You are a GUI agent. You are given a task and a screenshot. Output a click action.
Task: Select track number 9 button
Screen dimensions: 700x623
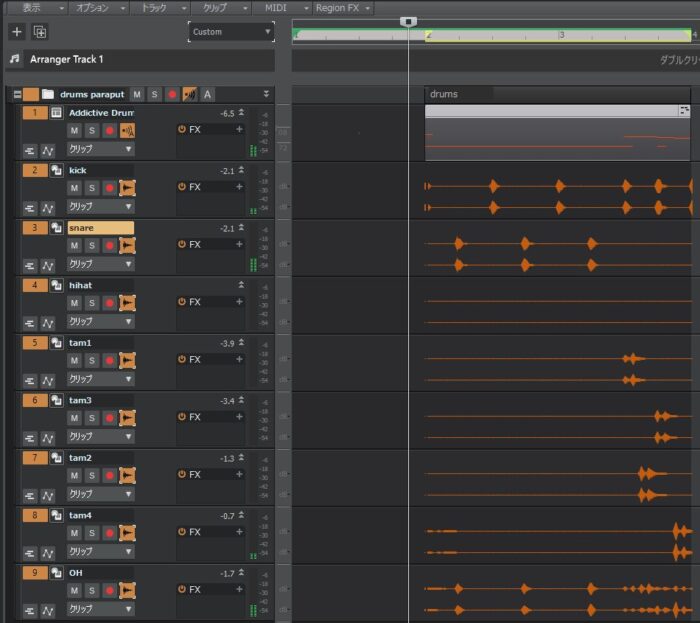pos(35,573)
